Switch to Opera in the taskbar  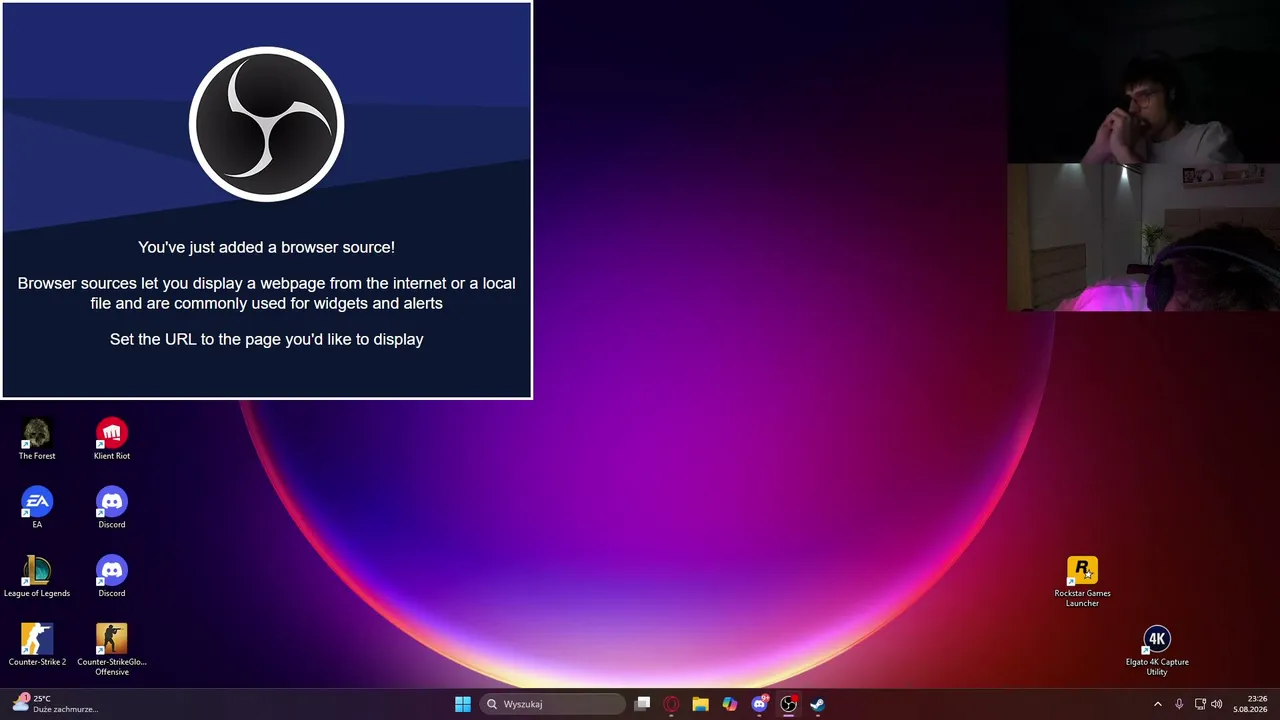(x=672, y=704)
